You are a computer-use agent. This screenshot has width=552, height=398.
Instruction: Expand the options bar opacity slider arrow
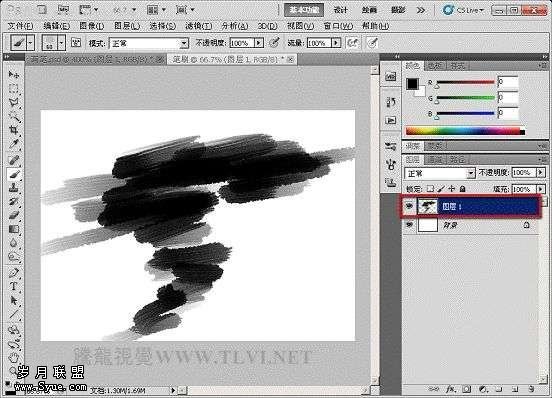pyautogui.click(x=259, y=43)
